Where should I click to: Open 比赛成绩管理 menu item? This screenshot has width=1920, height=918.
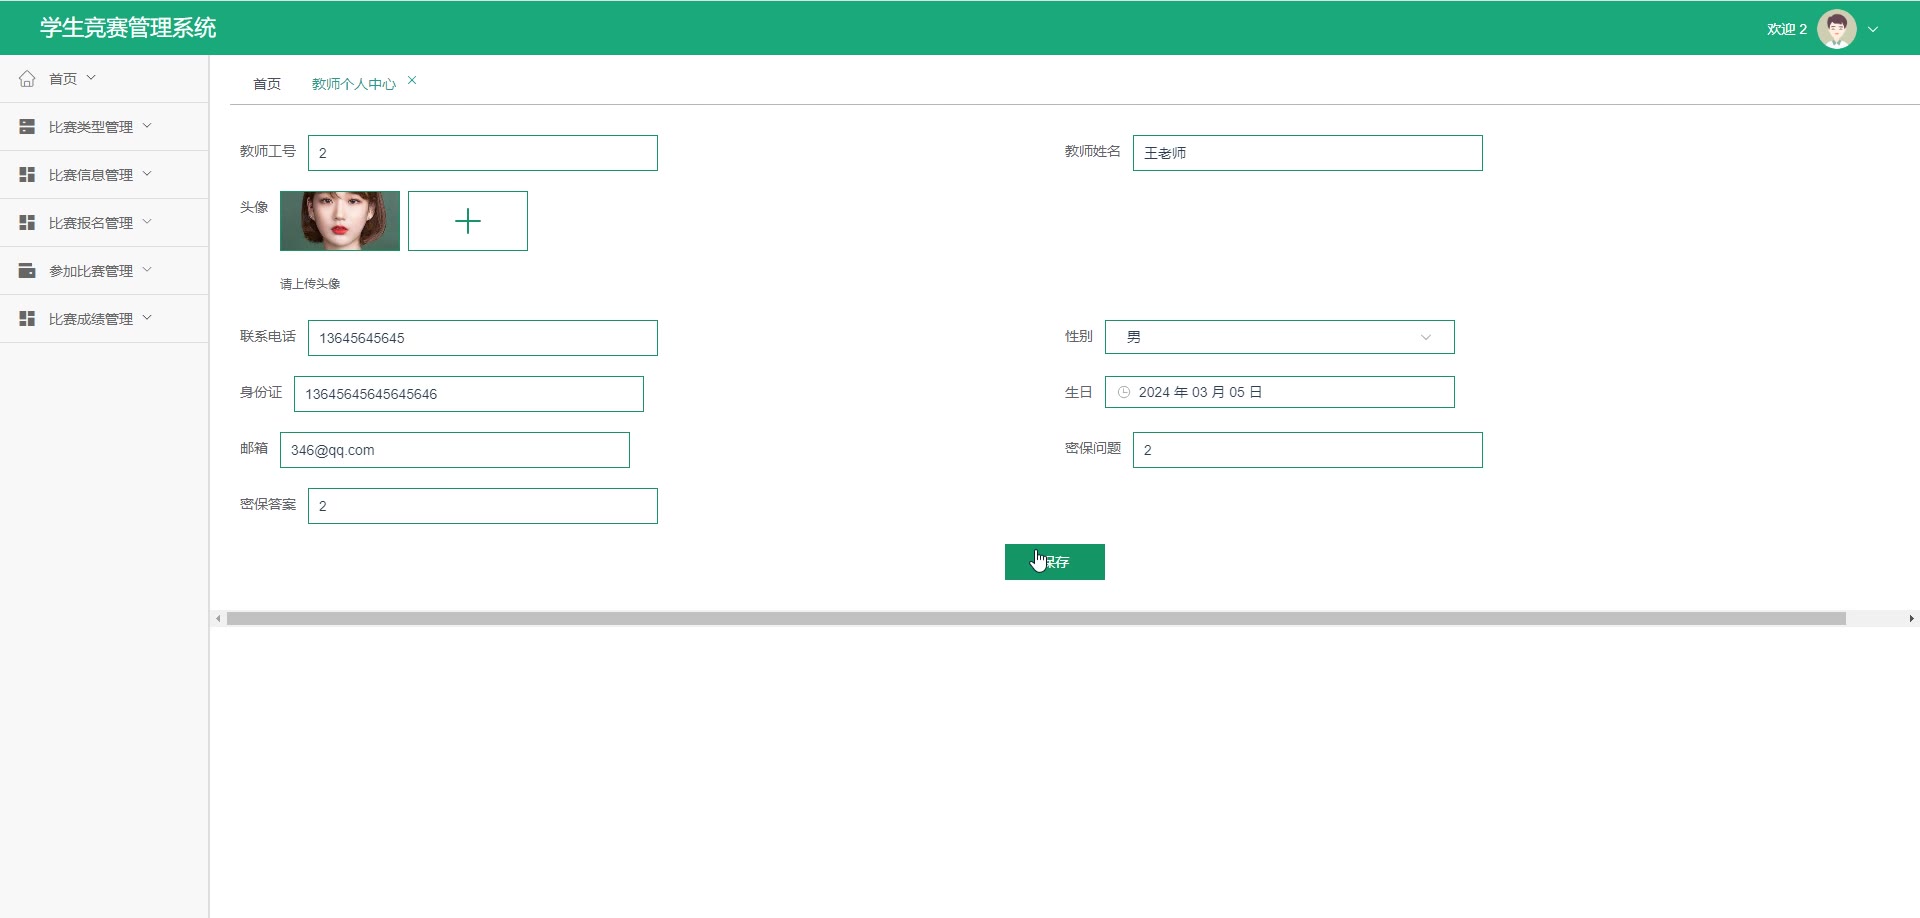click(x=104, y=319)
